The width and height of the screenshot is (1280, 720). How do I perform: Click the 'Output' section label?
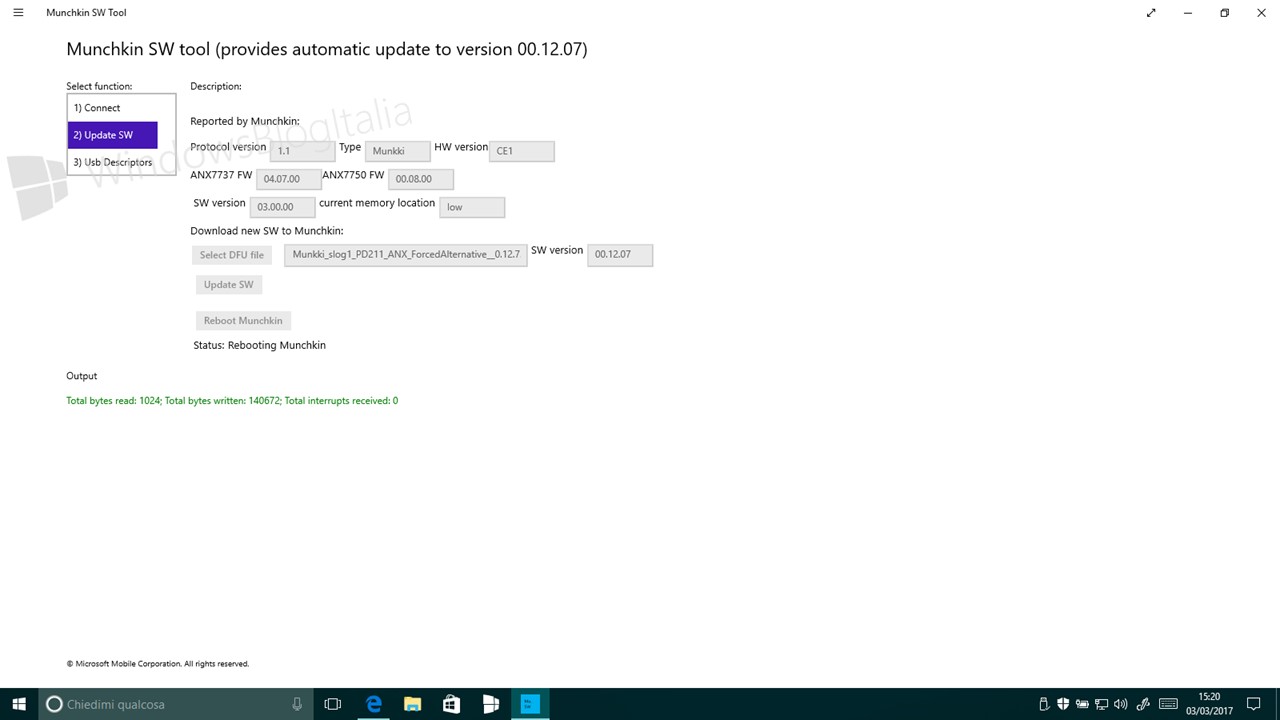(82, 376)
